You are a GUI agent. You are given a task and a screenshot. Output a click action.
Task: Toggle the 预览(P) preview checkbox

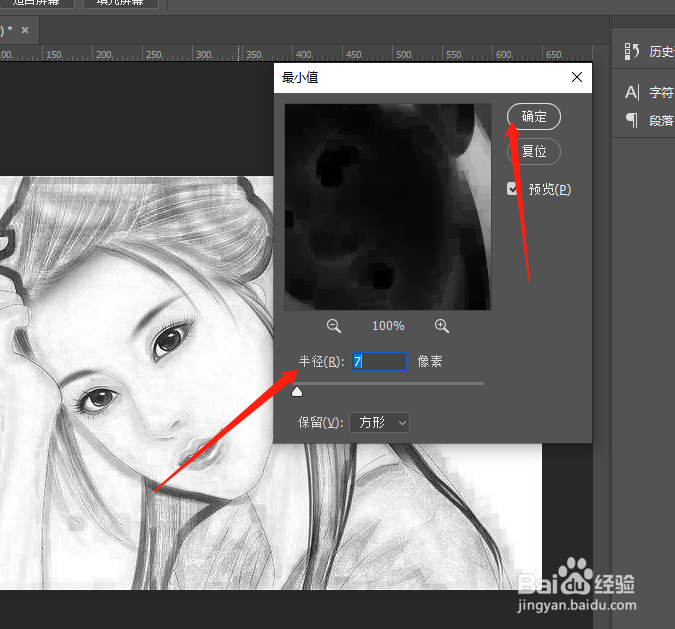tap(512, 189)
